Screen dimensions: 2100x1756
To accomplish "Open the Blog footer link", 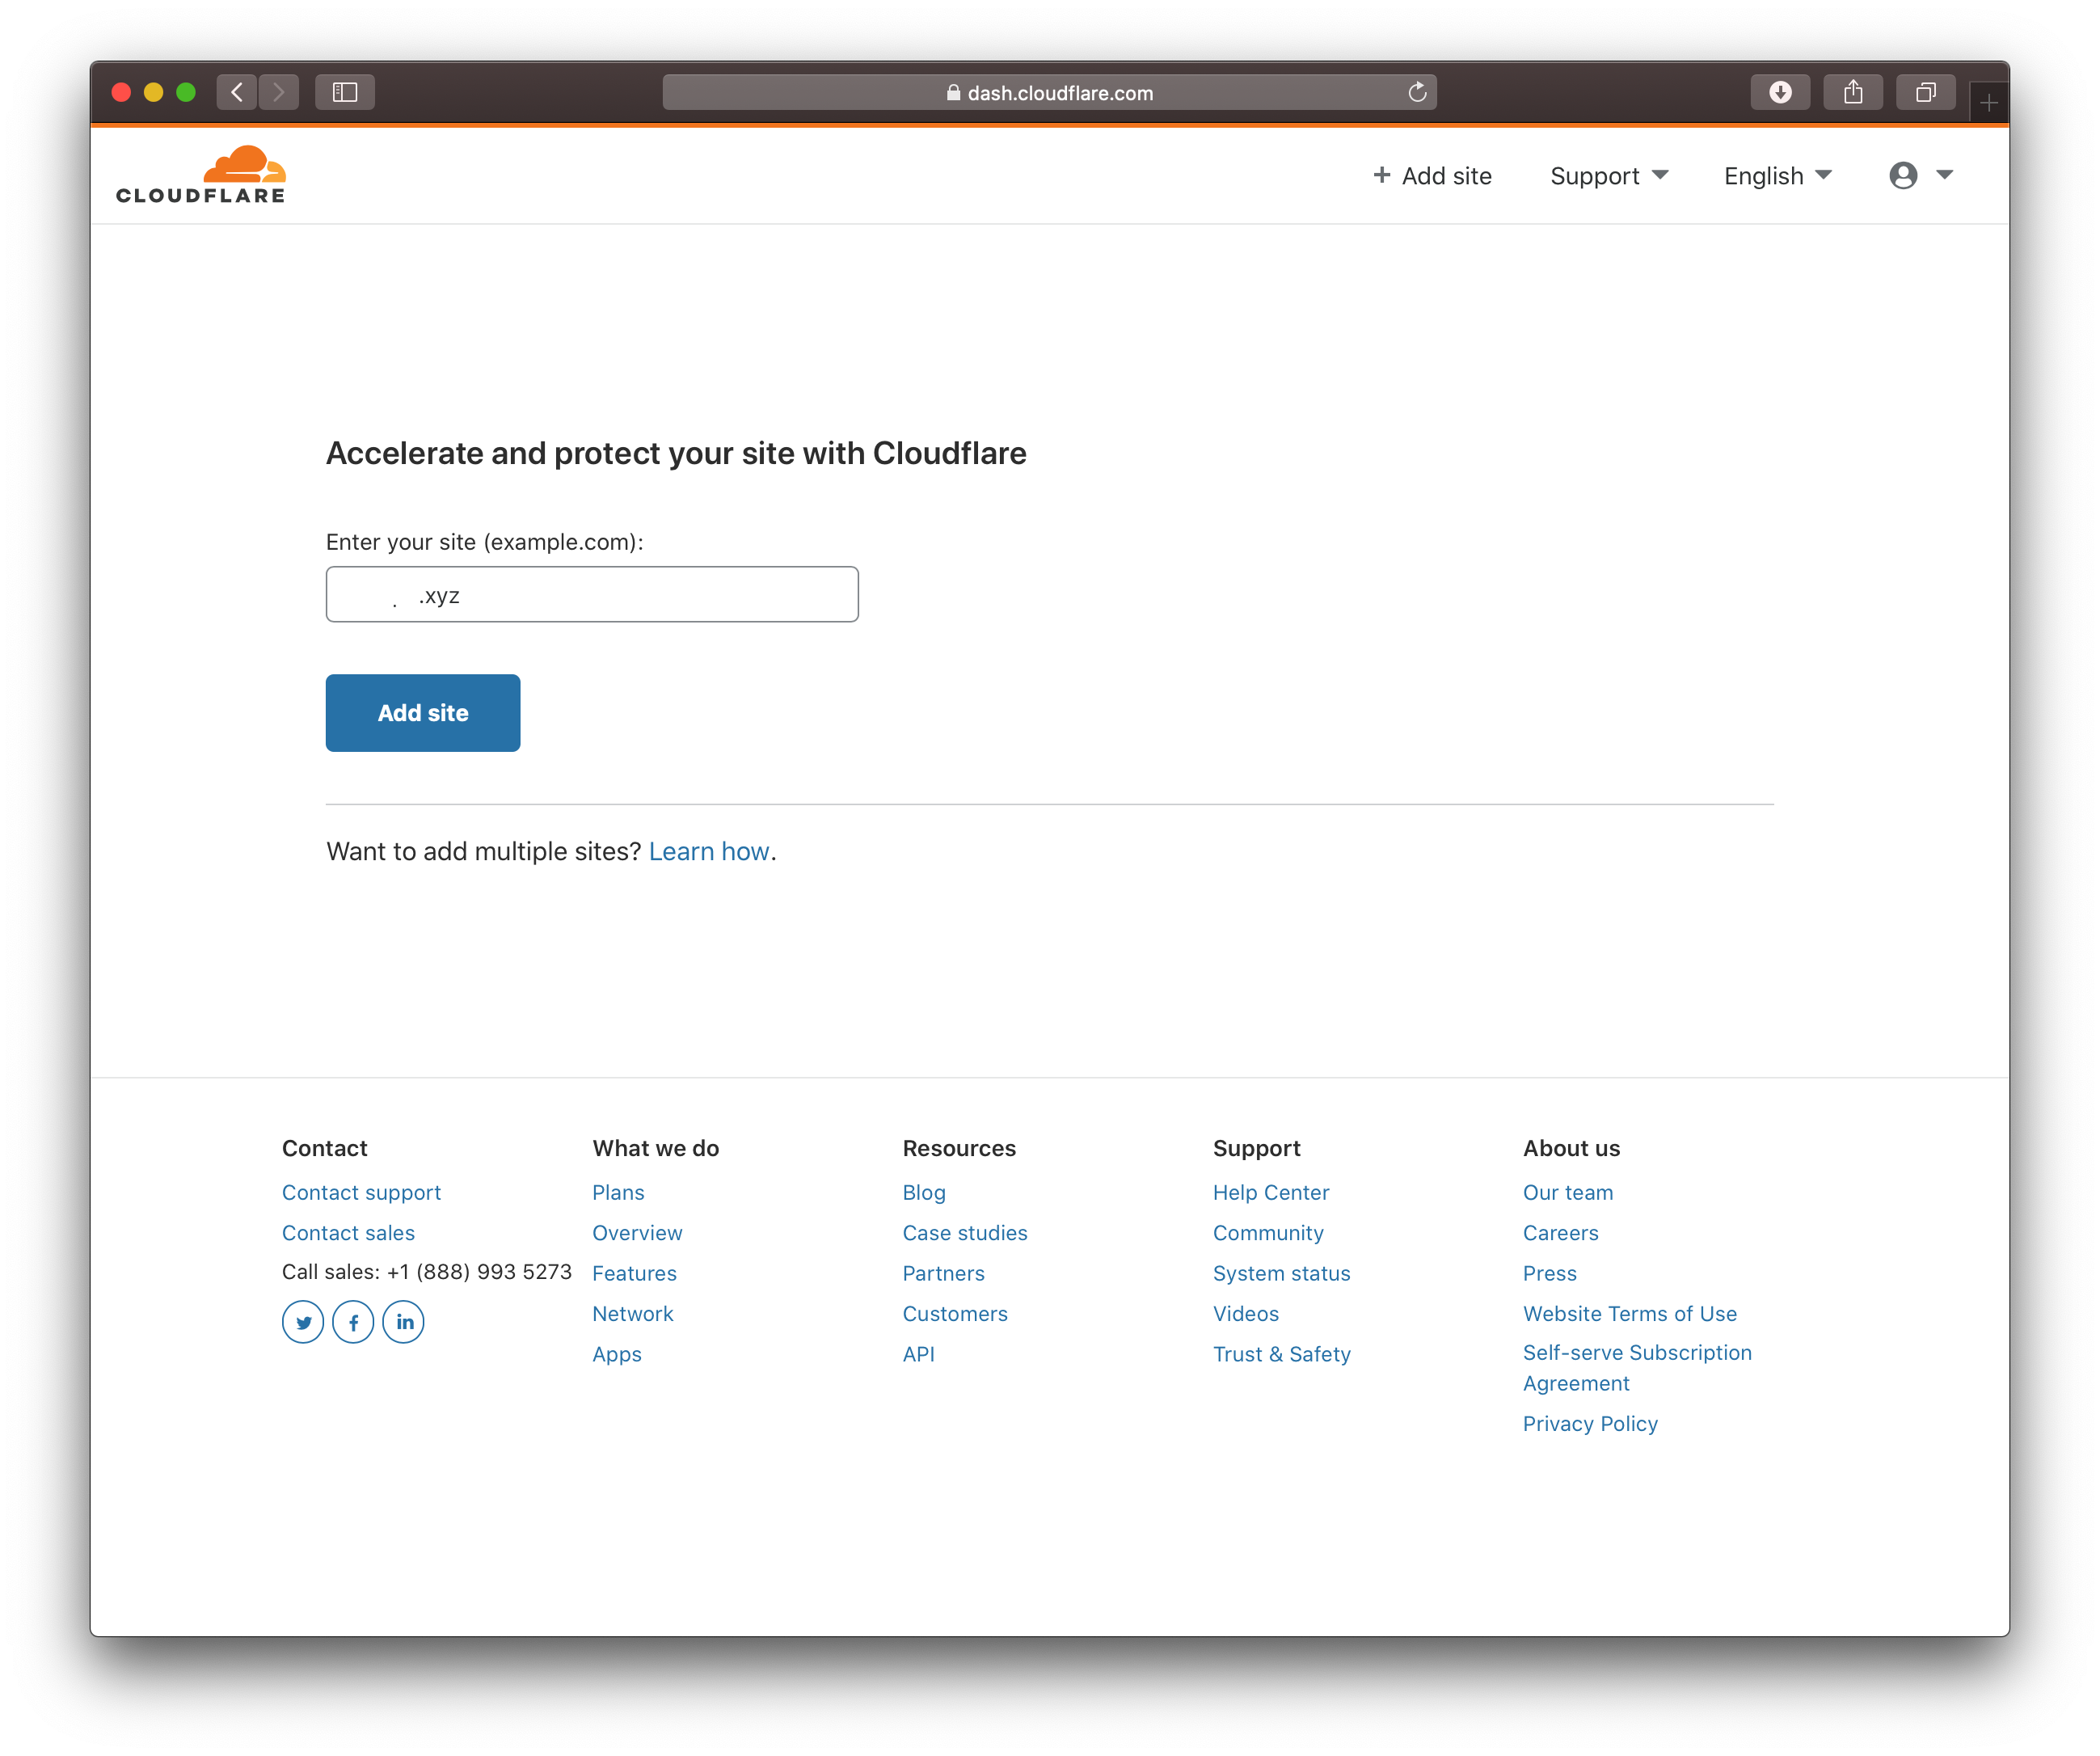I will click(924, 1192).
